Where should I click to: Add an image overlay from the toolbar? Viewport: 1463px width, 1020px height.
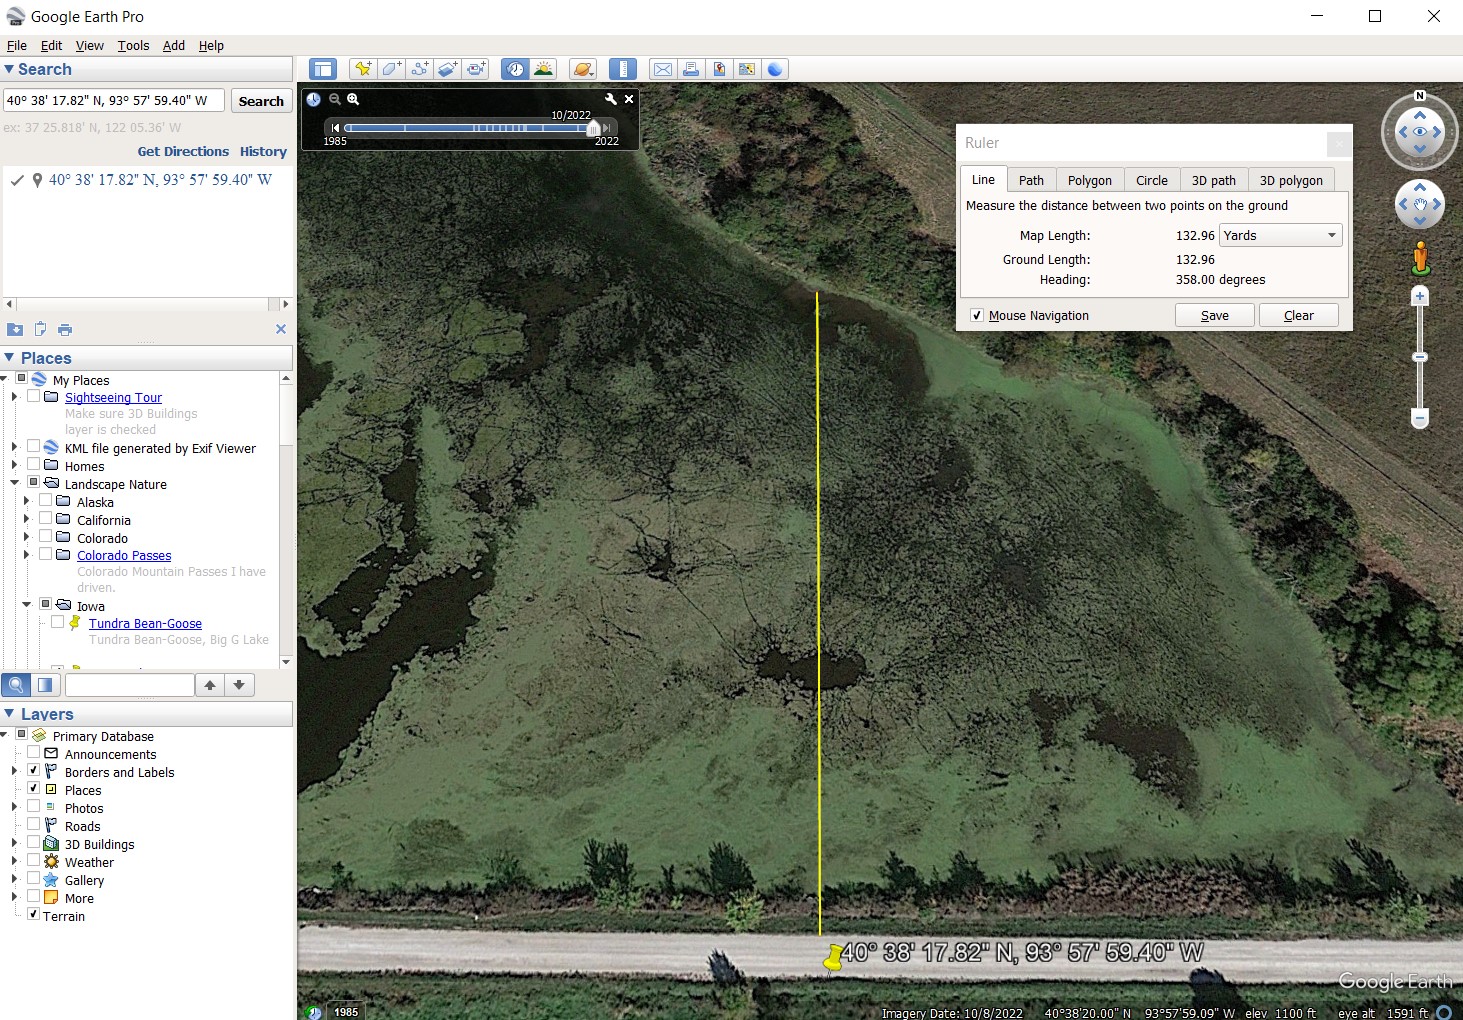click(x=447, y=69)
